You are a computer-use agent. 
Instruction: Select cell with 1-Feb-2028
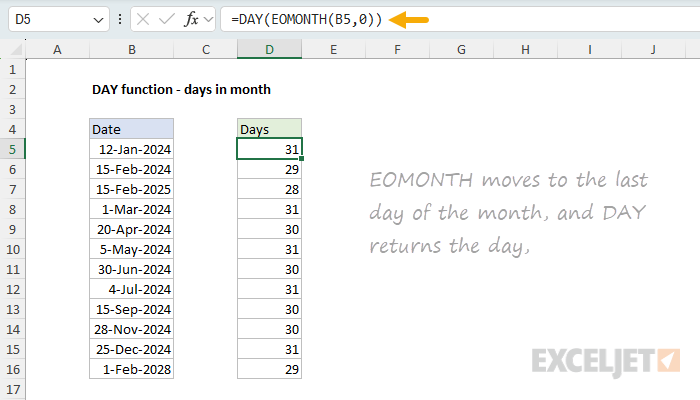click(132, 370)
